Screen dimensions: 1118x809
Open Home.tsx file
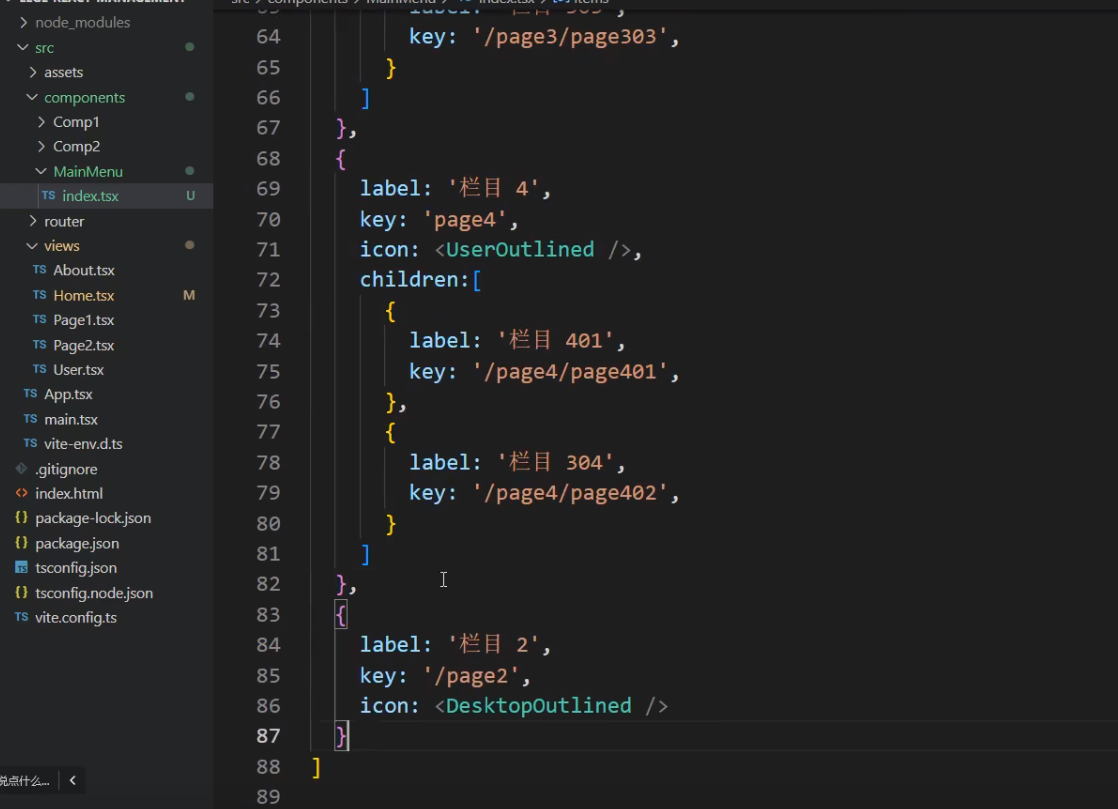point(83,295)
